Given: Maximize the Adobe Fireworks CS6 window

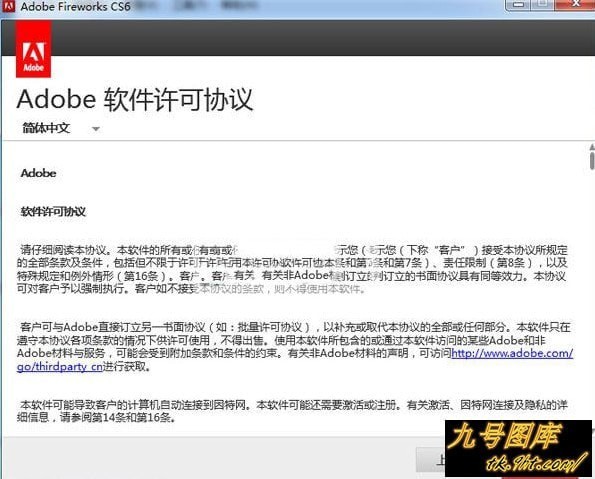Looking at the screenshot, I should click(543, 5).
